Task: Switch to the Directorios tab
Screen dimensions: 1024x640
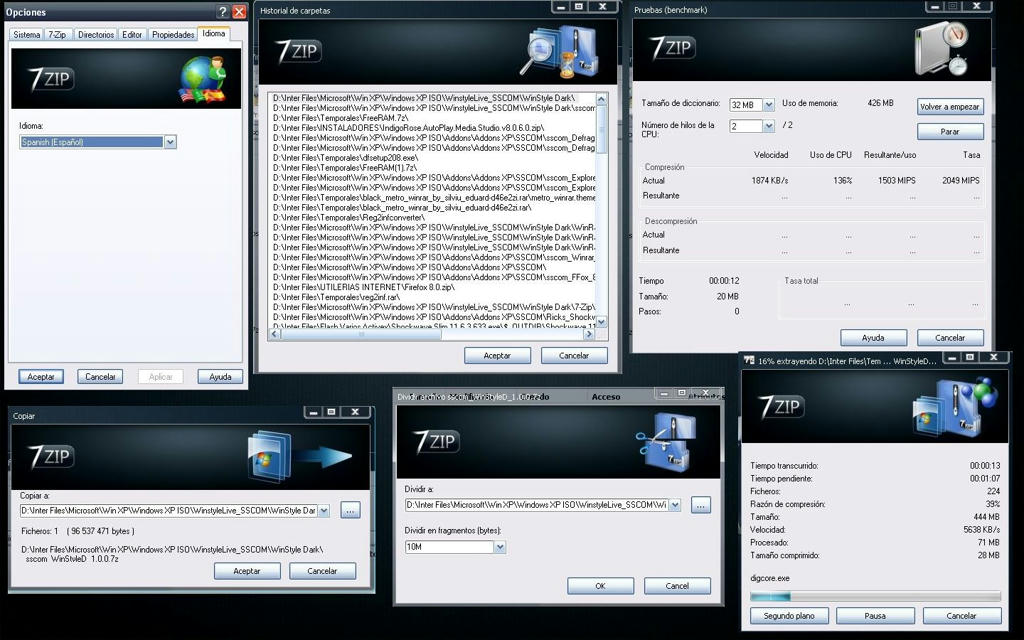Action: coord(96,35)
